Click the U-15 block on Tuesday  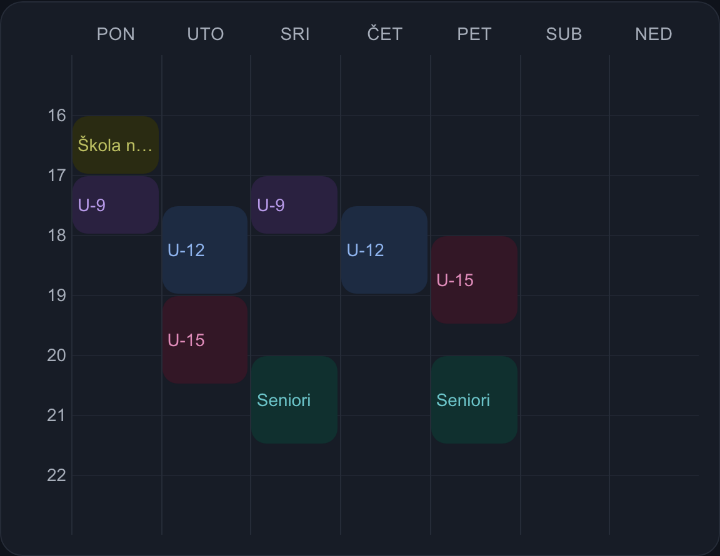(x=205, y=340)
